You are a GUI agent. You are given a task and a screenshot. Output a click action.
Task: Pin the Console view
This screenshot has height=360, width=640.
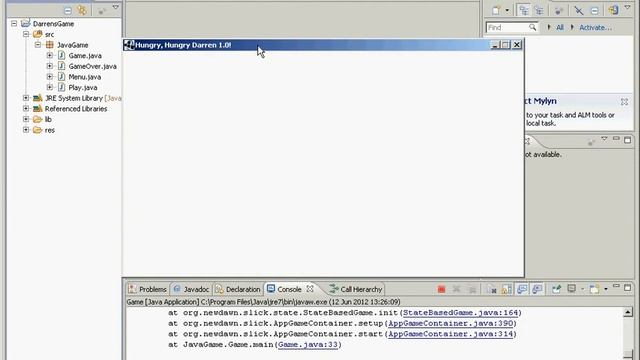556,289
